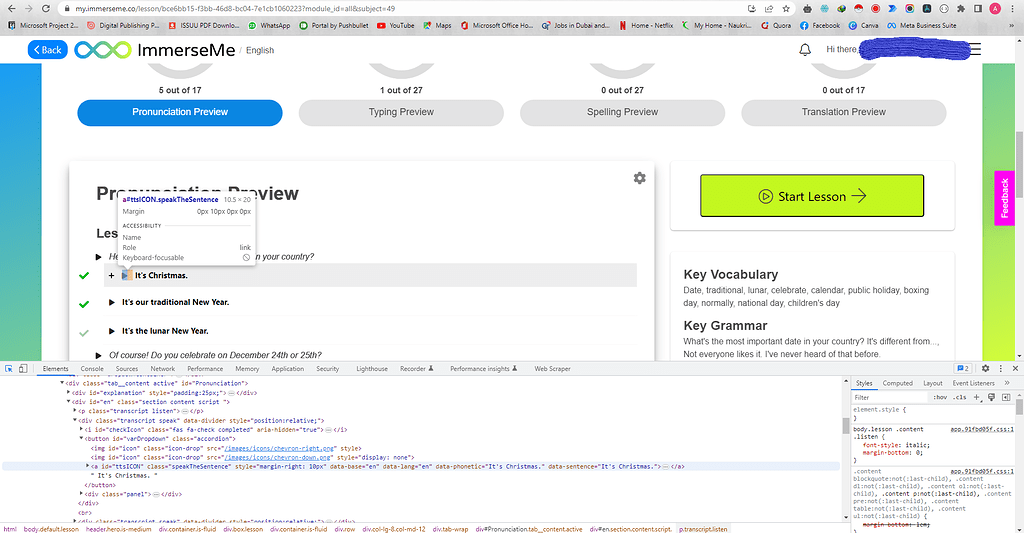
Task: Open DevTools settings gear icon
Action: coord(985,369)
